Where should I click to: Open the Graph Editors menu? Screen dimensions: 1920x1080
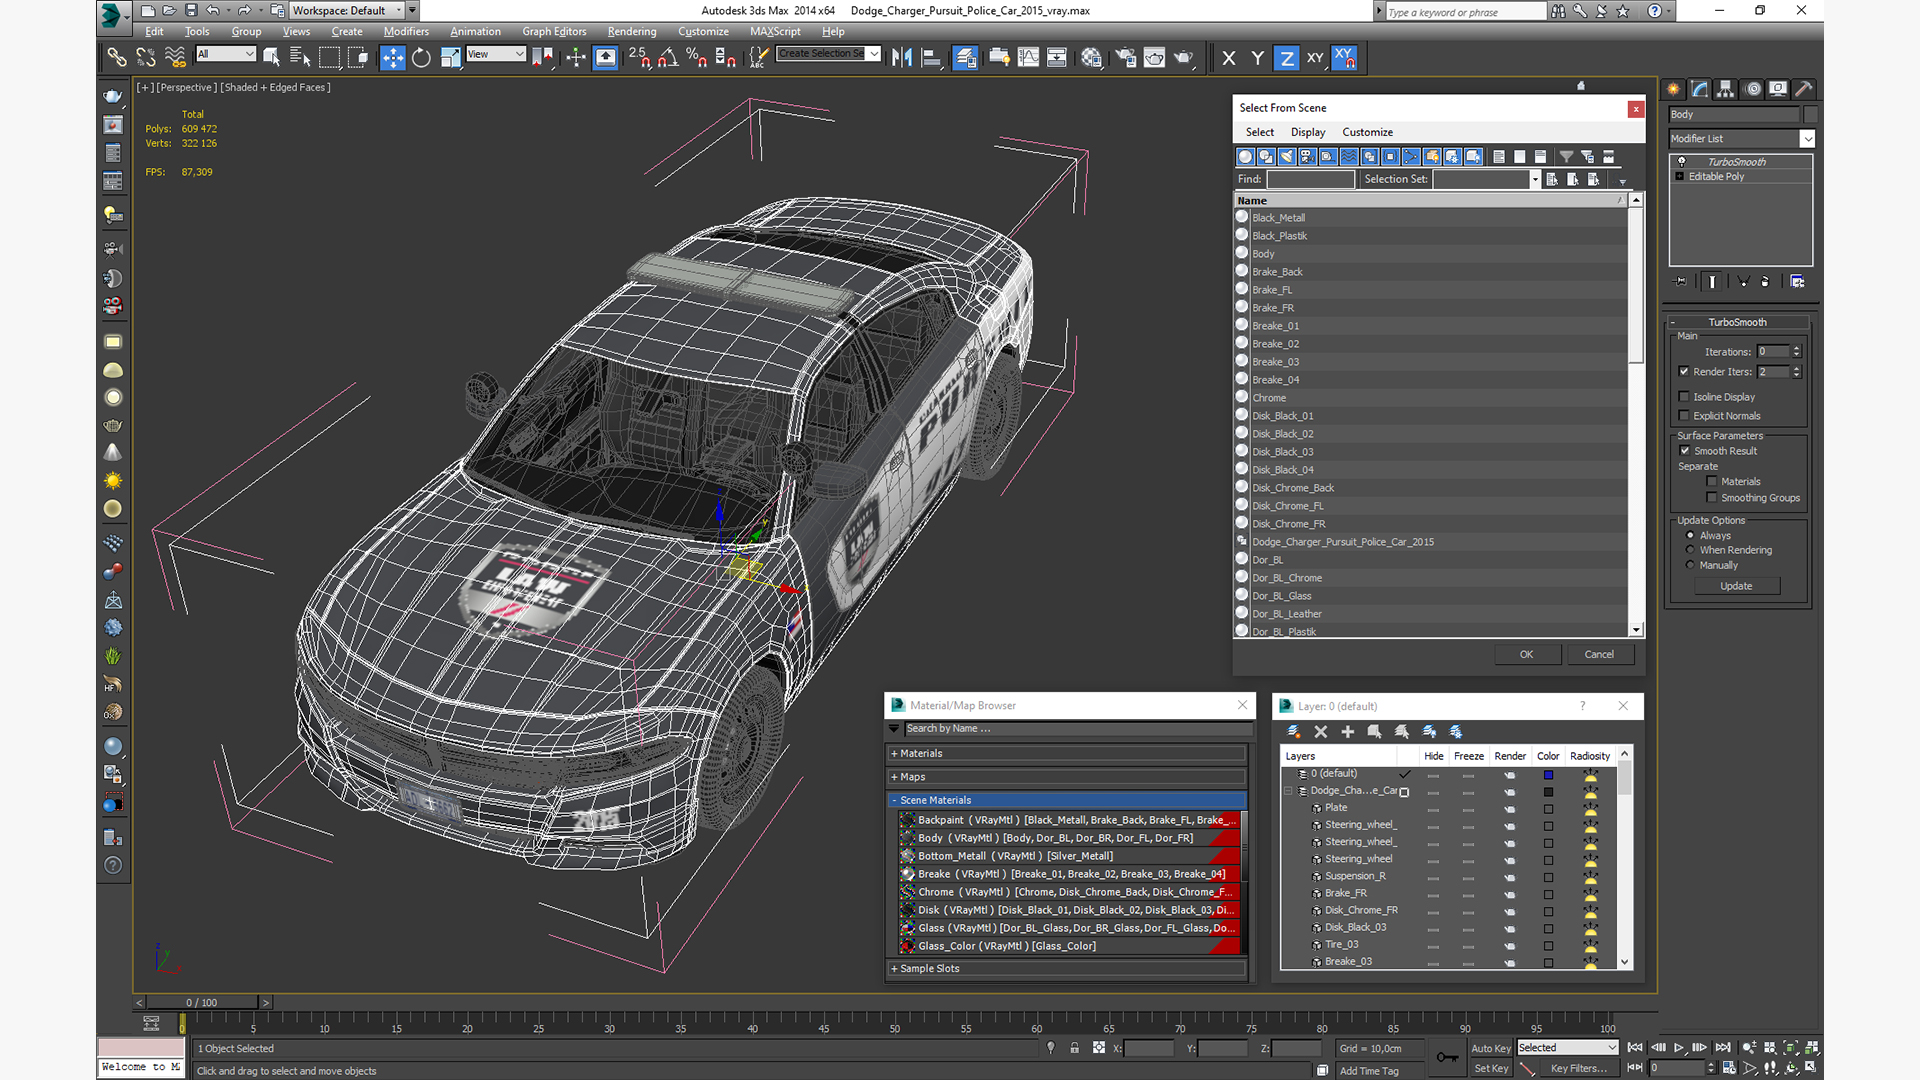click(x=554, y=32)
